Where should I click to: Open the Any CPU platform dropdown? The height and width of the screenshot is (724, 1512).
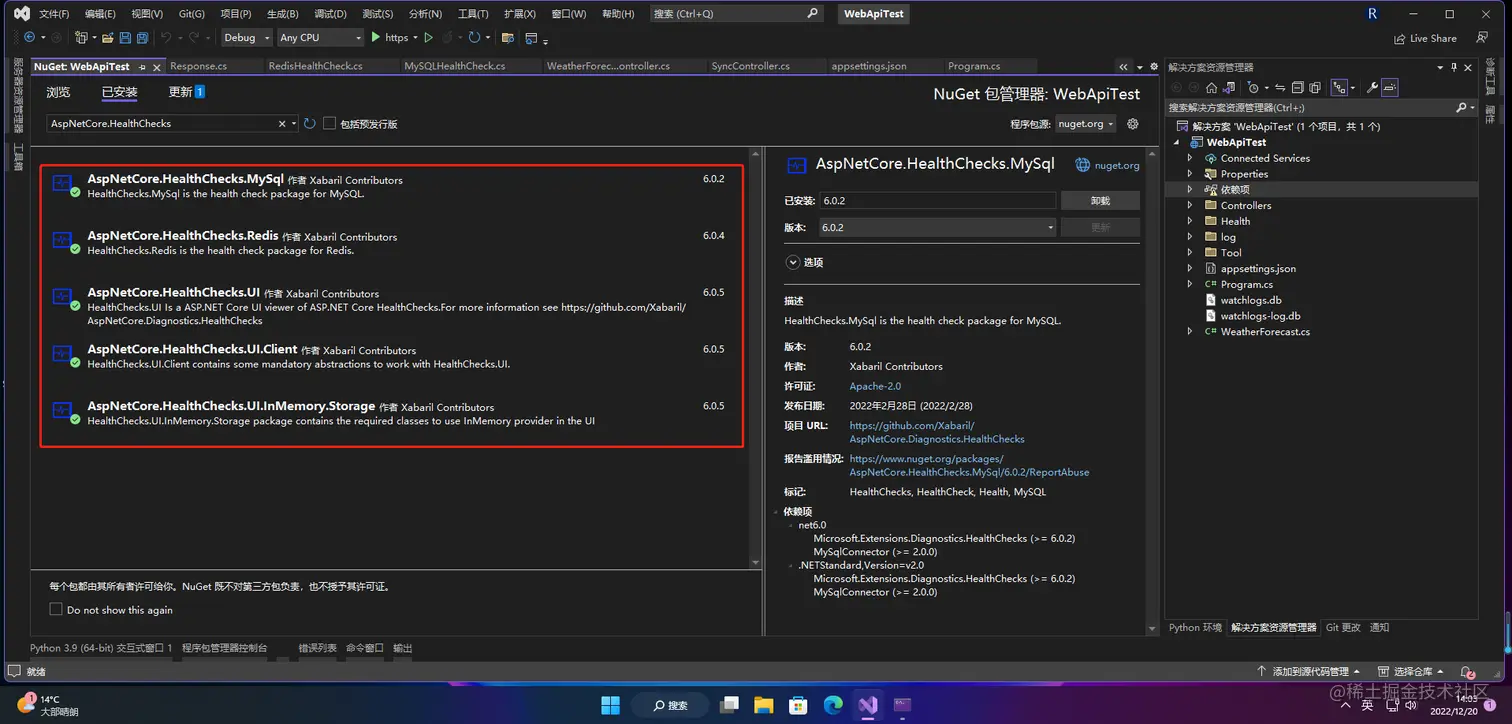click(x=320, y=37)
